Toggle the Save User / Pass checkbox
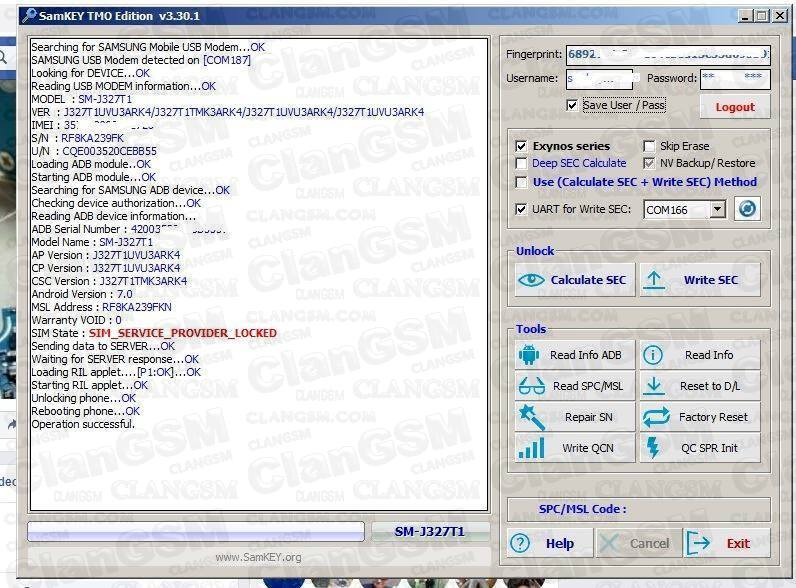 click(x=572, y=105)
